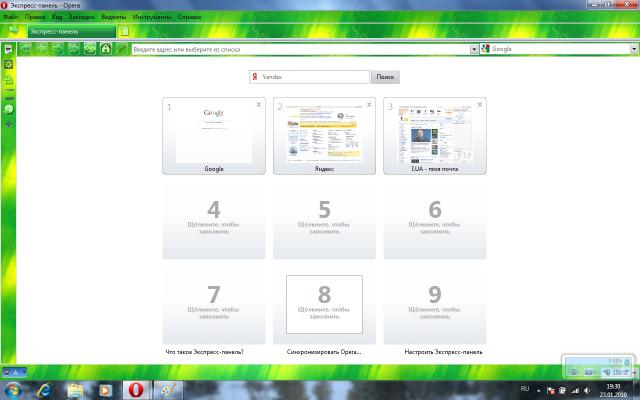Image resolution: width=640 pixels, height=400 pixels.
Task: Focus the address bar field
Action: click(300, 49)
